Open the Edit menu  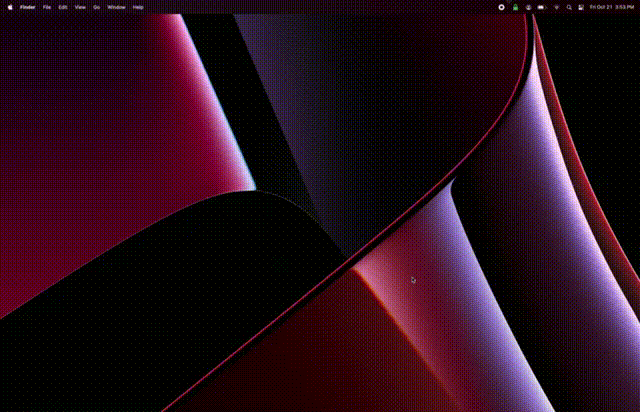[63, 7]
